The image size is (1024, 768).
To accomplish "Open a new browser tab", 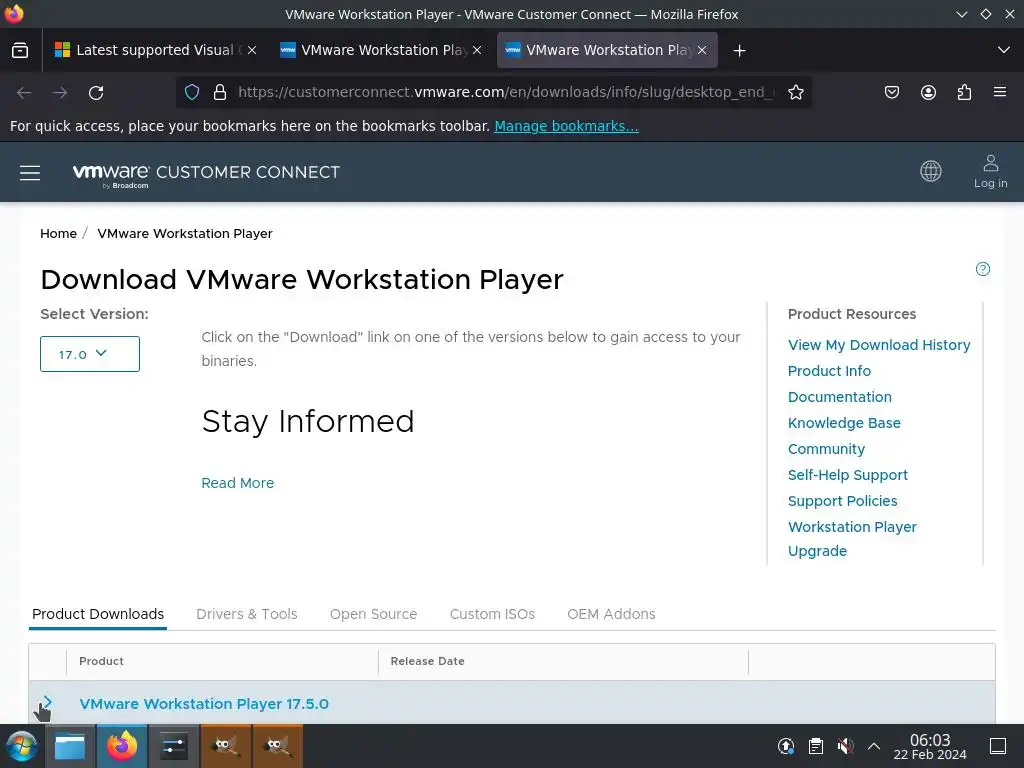I will click(739, 50).
